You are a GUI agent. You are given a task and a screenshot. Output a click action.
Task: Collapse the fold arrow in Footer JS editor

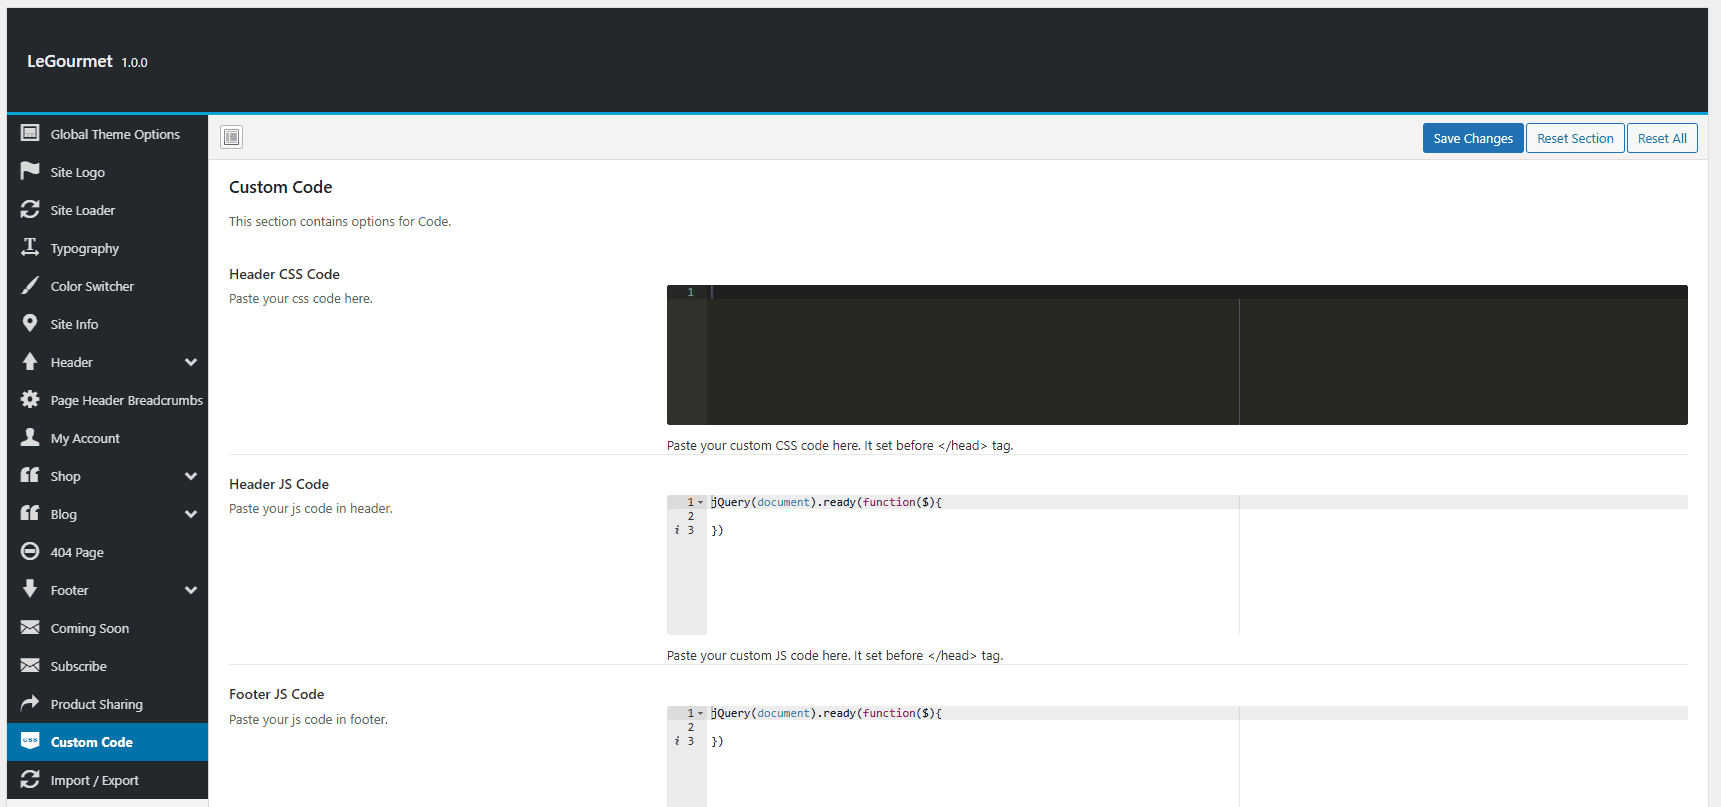coord(700,713)
